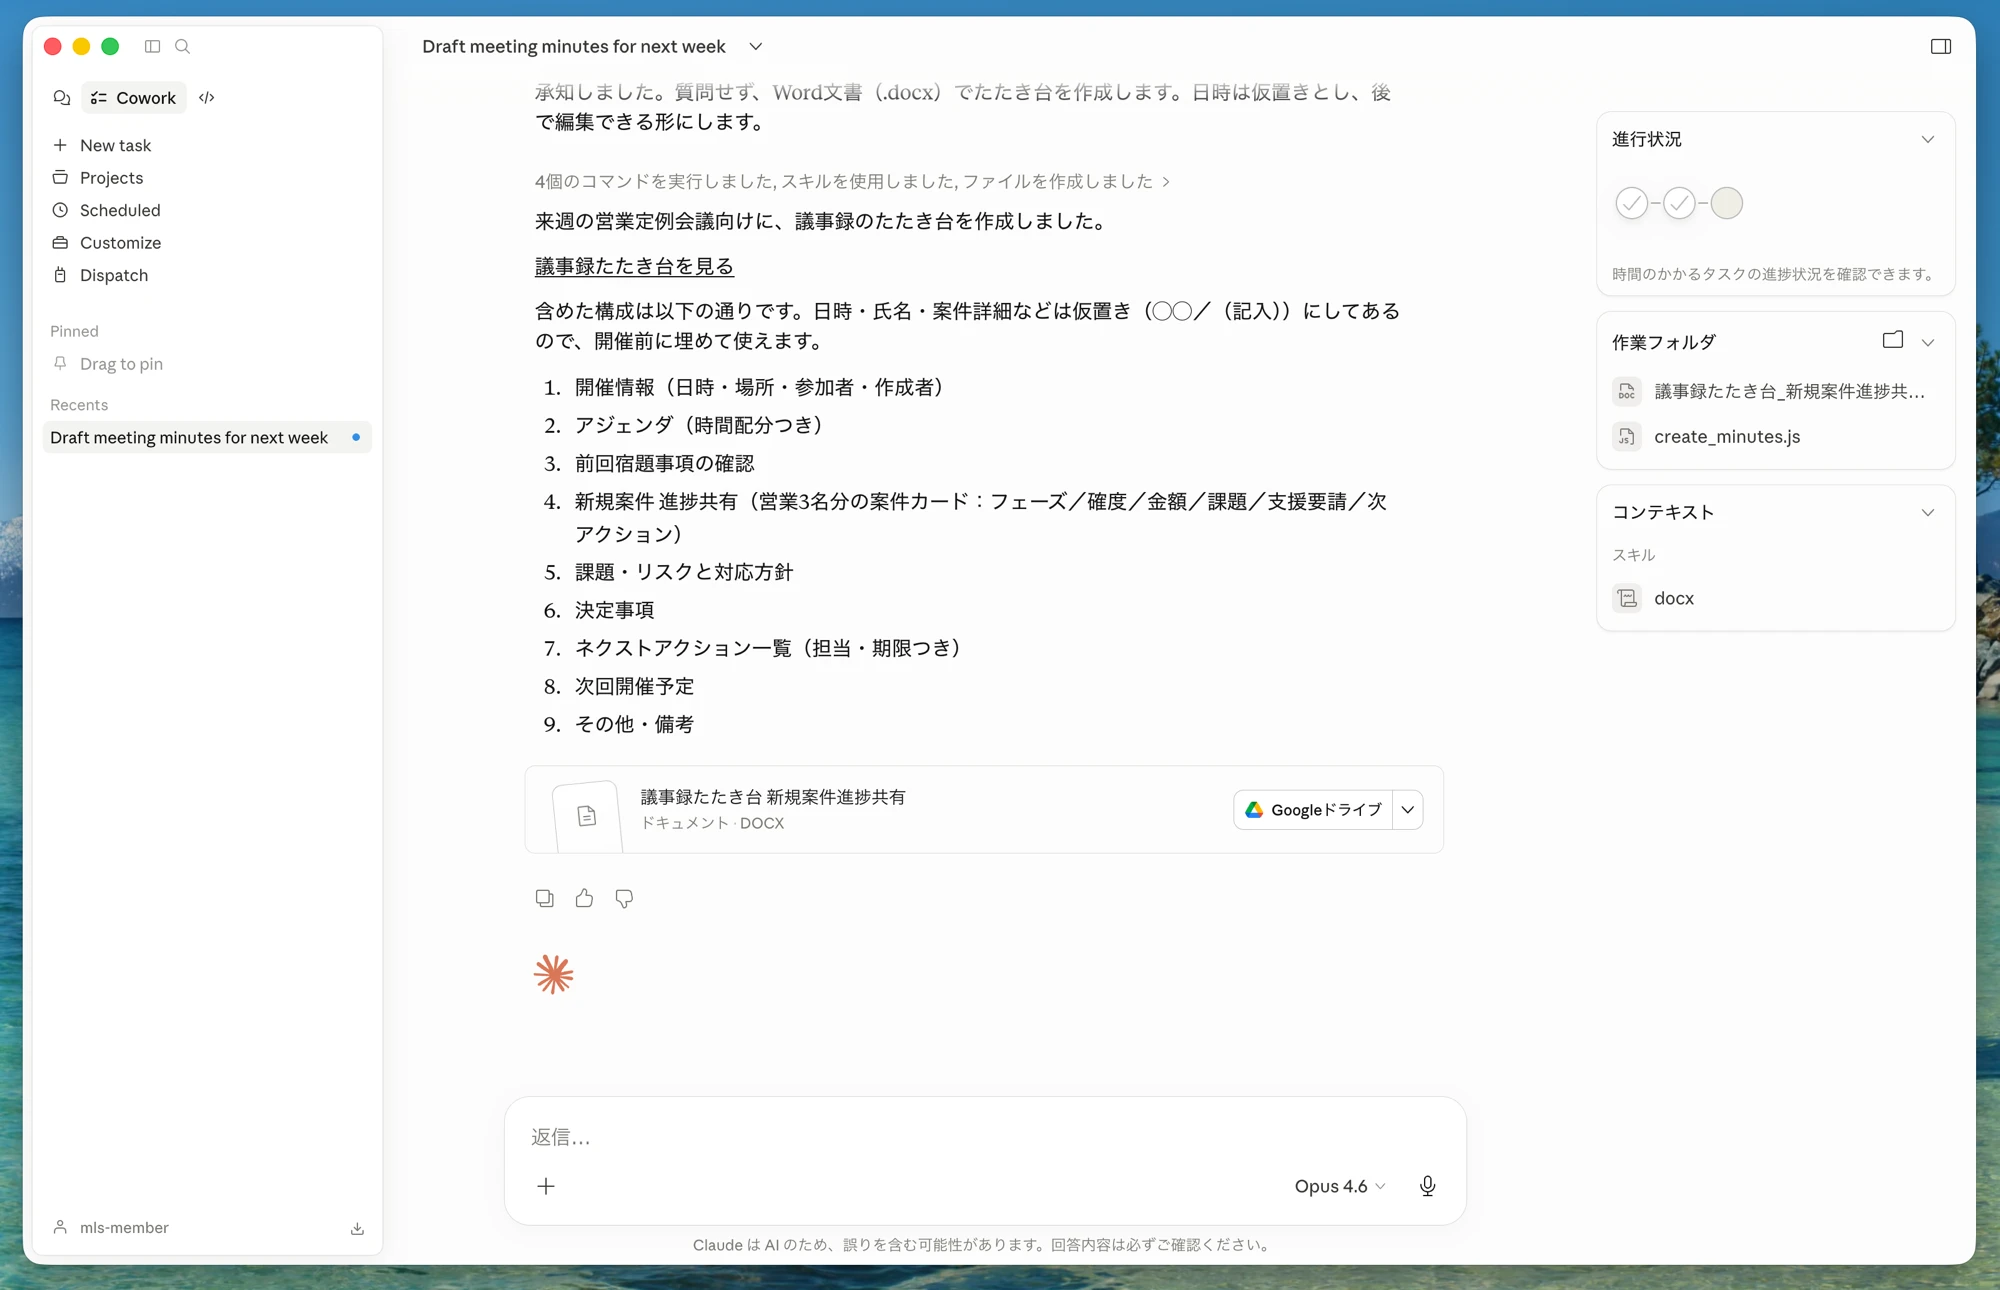
Task: Expand the executed commands summary line
Action: [852, 181]
